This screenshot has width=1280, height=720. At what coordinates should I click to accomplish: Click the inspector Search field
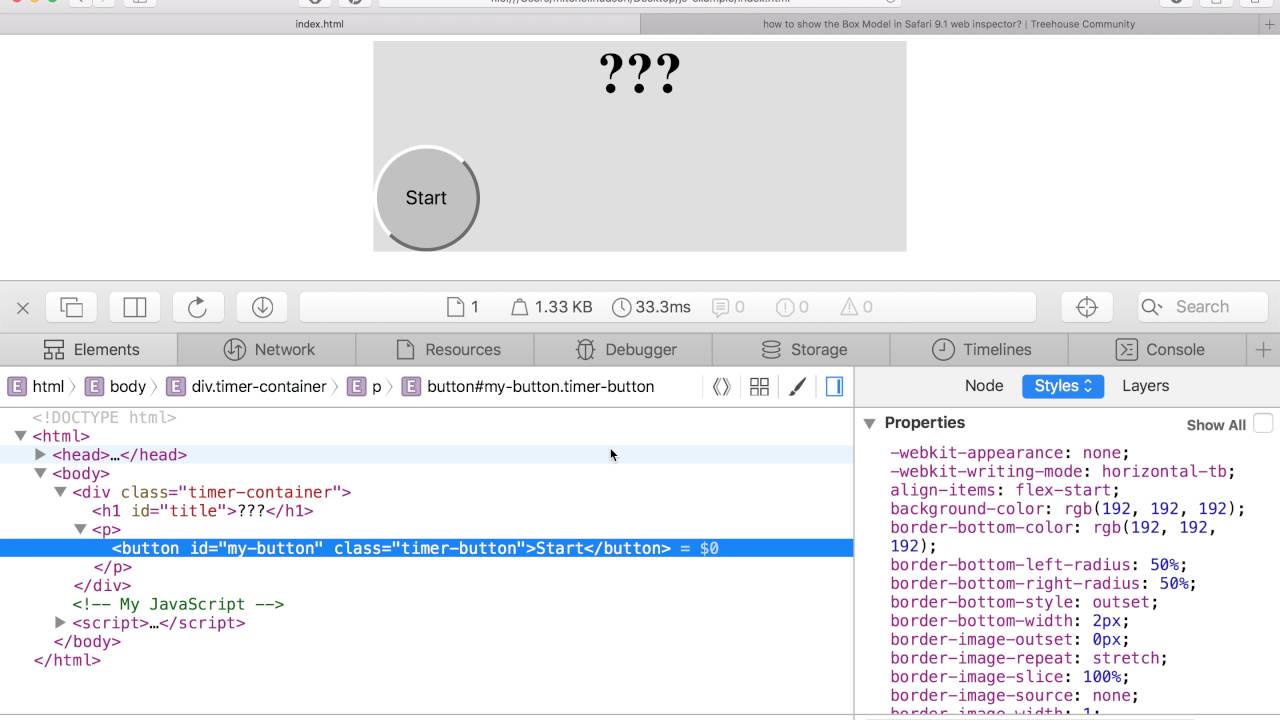(x=1203, y=307)
